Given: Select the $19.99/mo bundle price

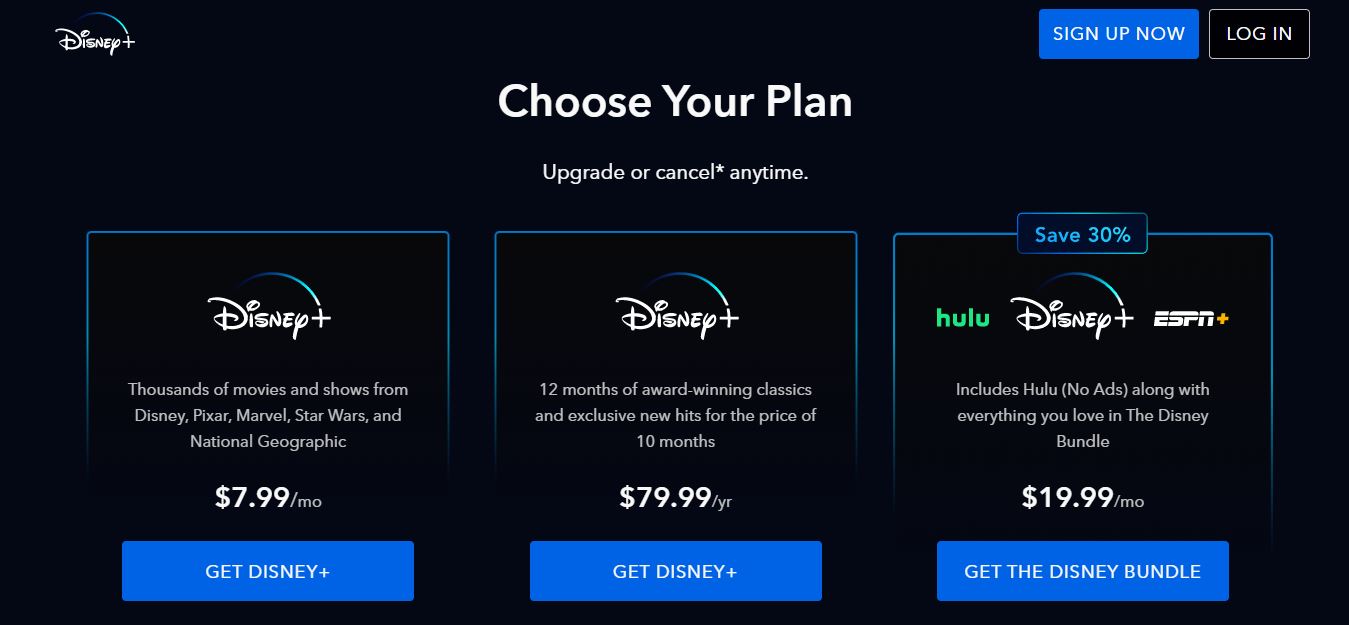Looking at the screenshot, I should 1082,495.
